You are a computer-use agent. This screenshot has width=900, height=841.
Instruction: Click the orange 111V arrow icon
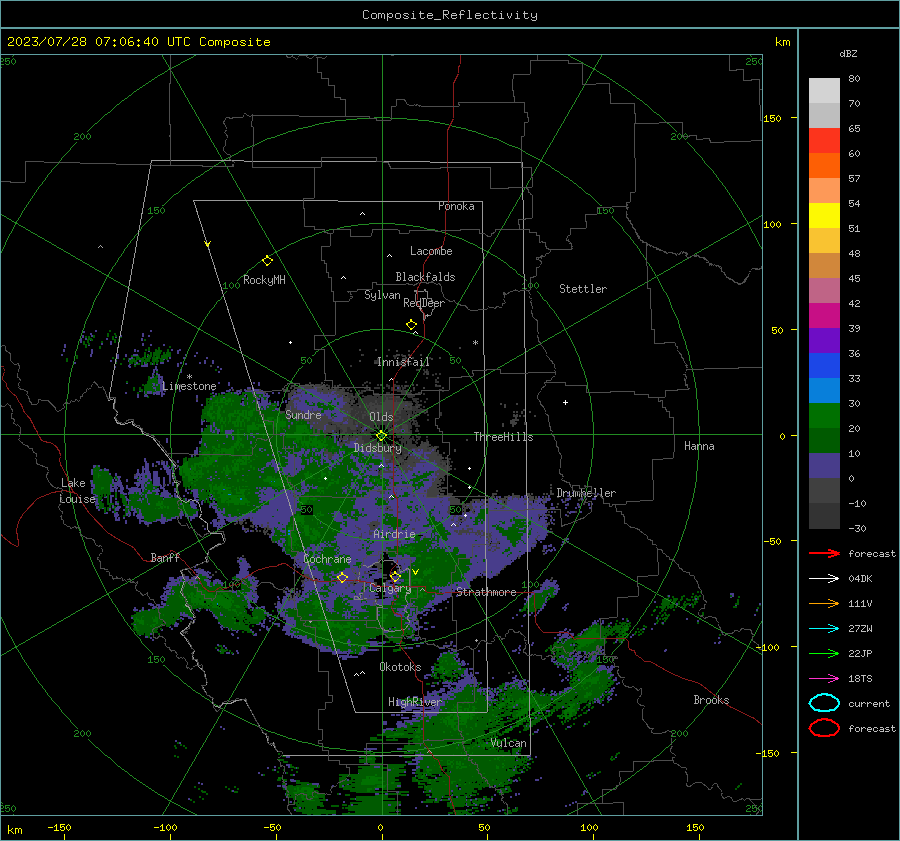pos(824,603)
